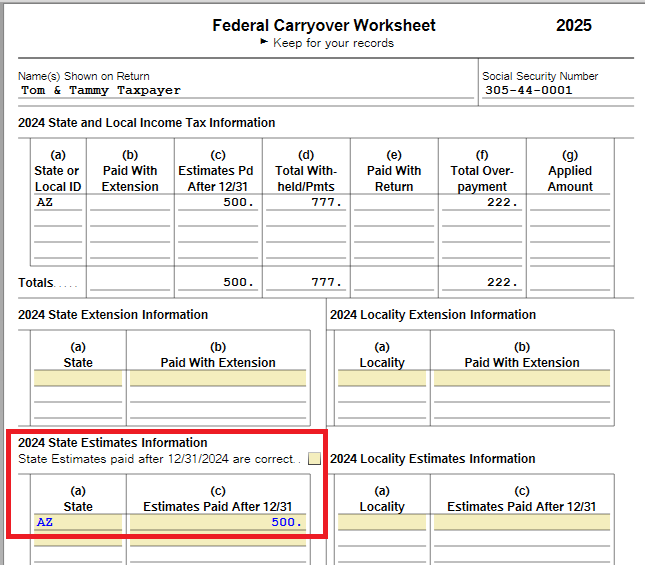This screenshot has width=645, height=565.
Task: Select State field under State Extension Information
Action: tap(78, 379)
